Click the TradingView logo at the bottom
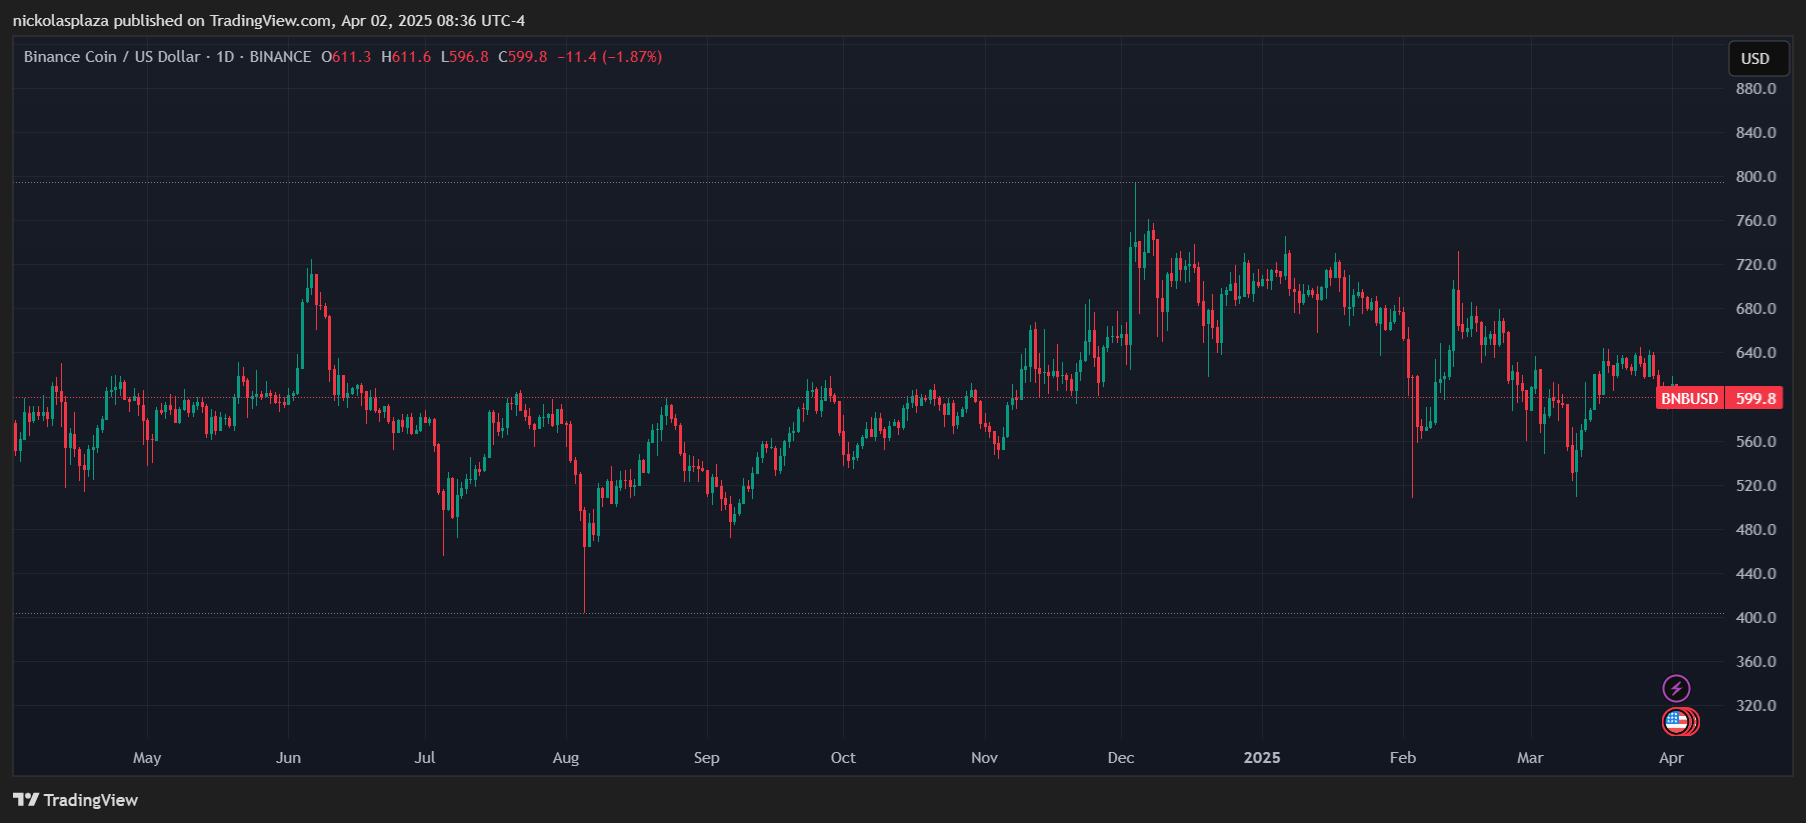 coord(75,800)
